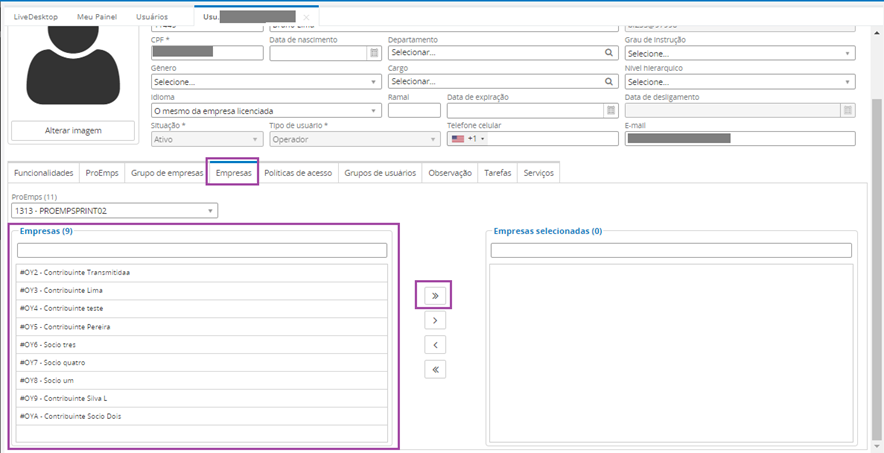
Task: Select #OY7 - Socio quatro
Action: point(202,363)
